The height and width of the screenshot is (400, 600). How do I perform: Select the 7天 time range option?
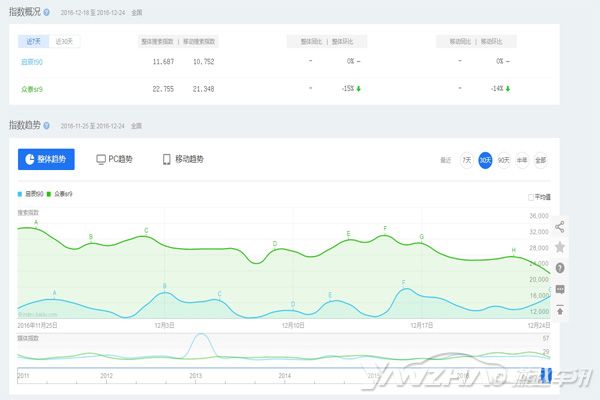pyautogui.click(x=467, y=160)
